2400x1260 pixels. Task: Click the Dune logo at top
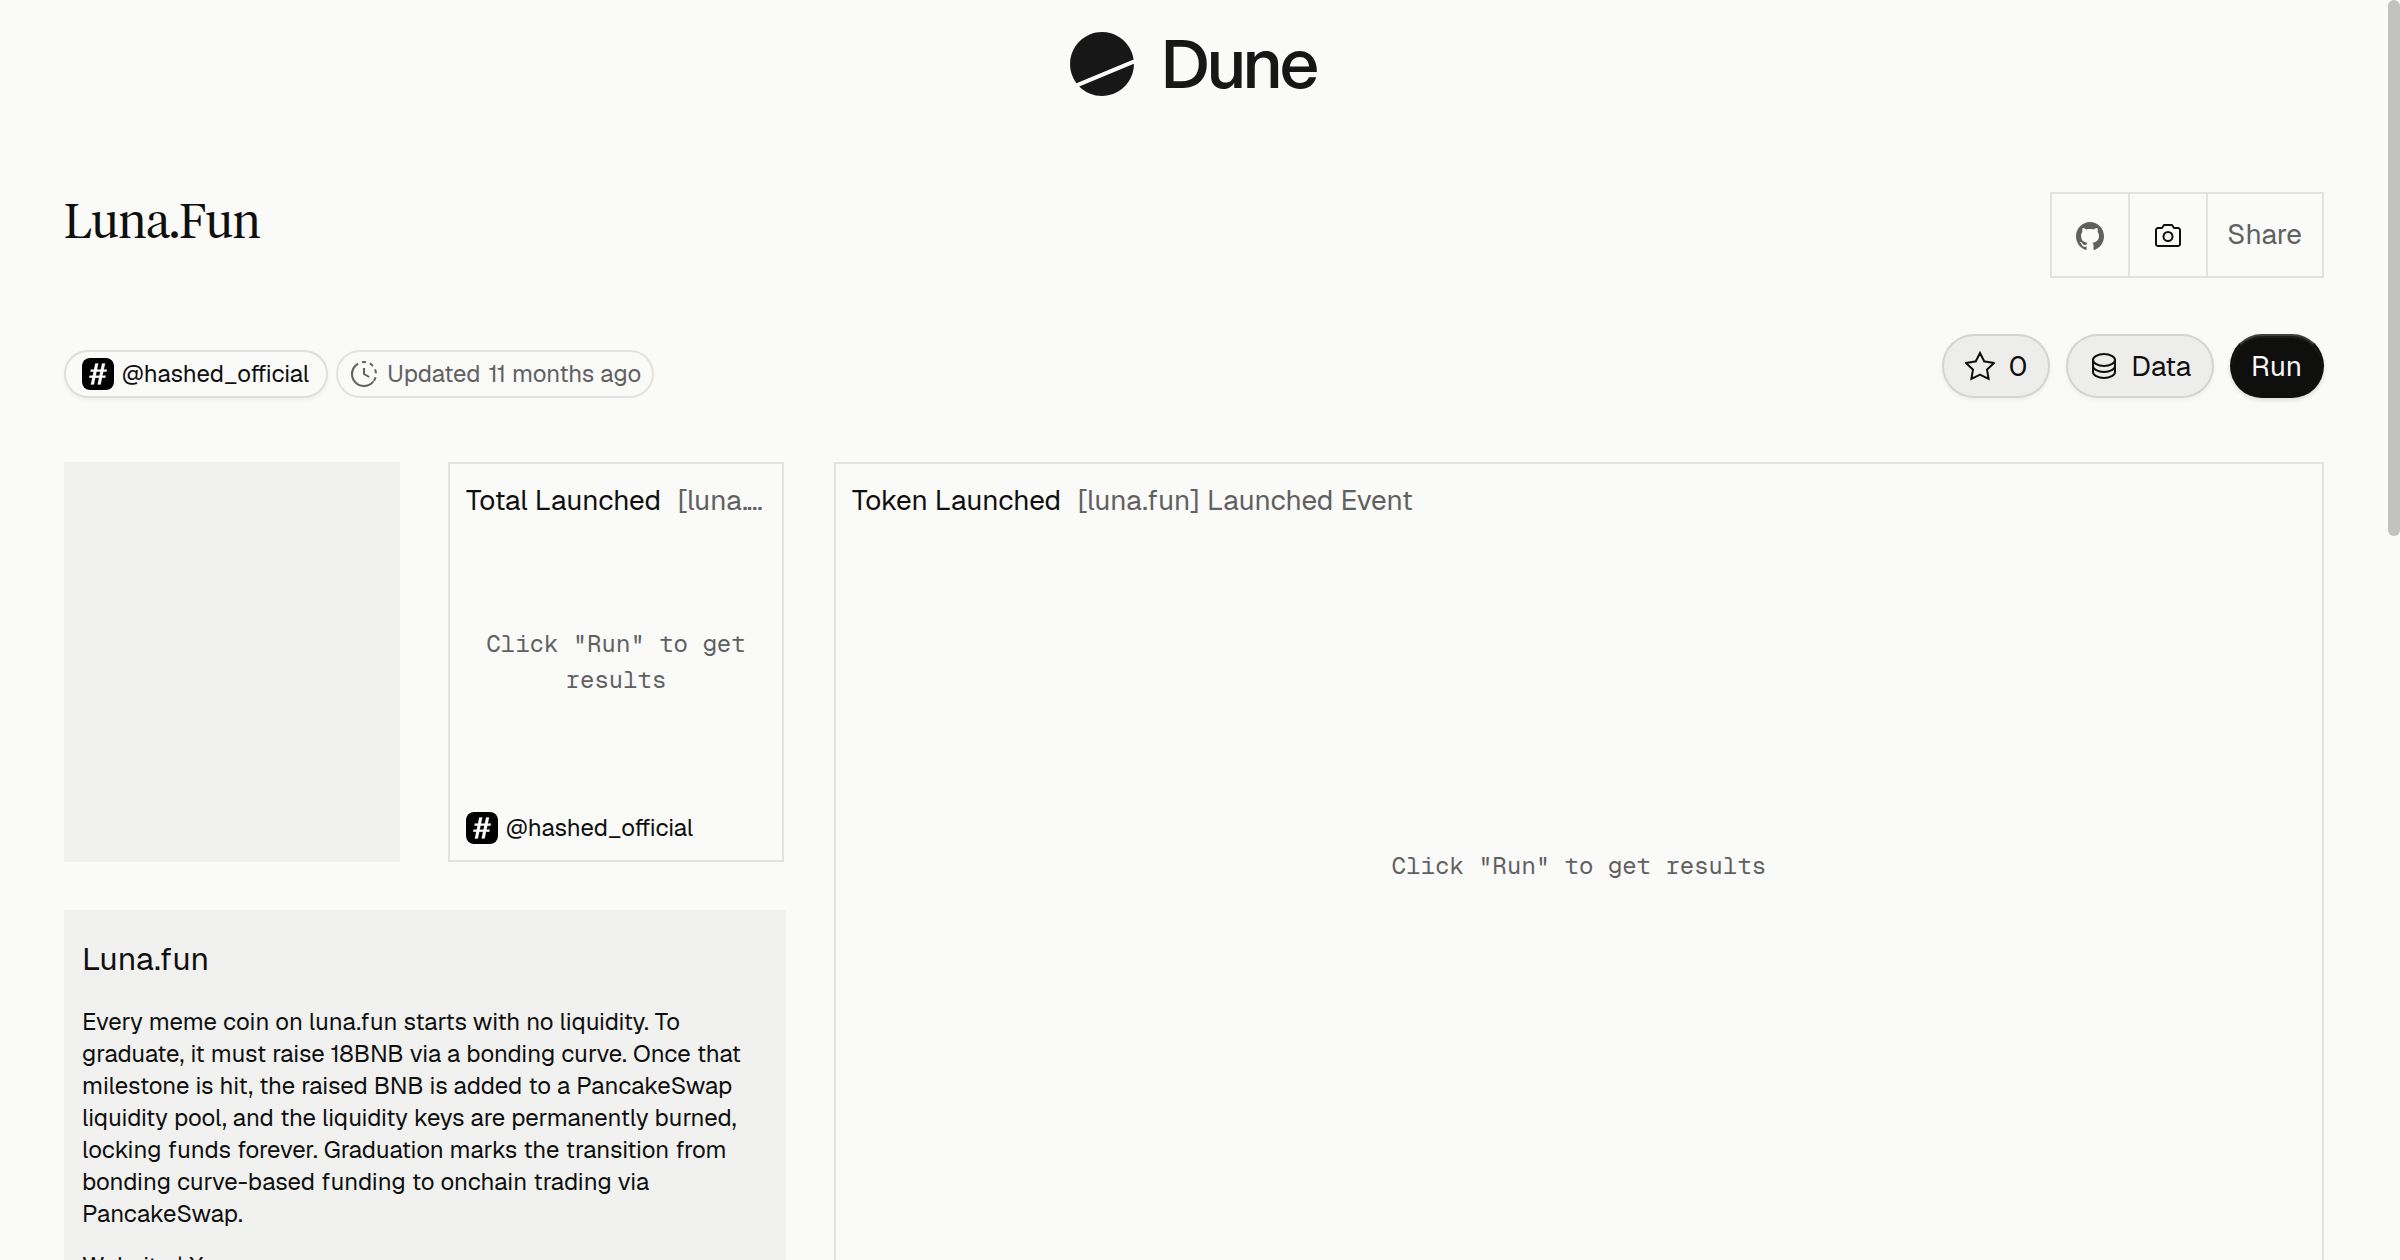[1193, 64]
